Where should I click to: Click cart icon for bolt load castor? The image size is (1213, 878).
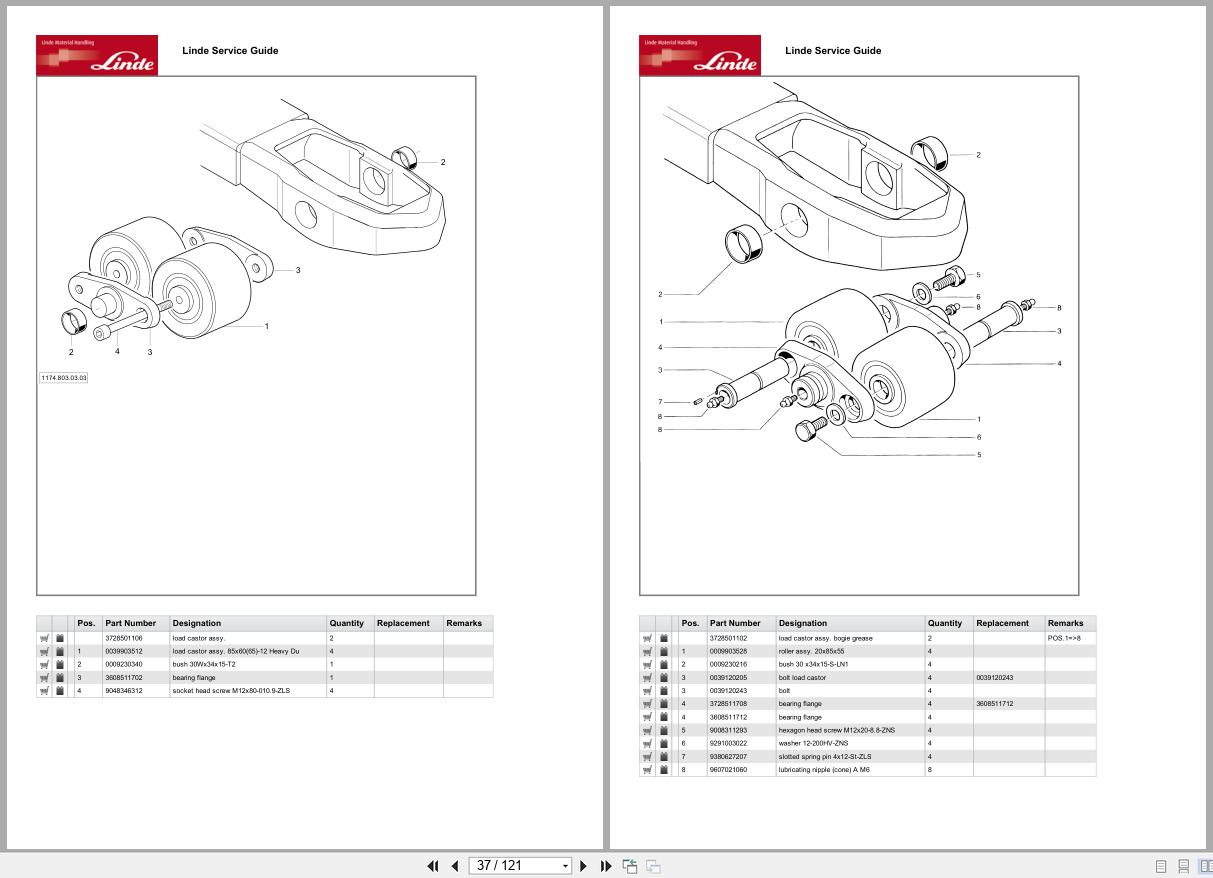[648, 677]
